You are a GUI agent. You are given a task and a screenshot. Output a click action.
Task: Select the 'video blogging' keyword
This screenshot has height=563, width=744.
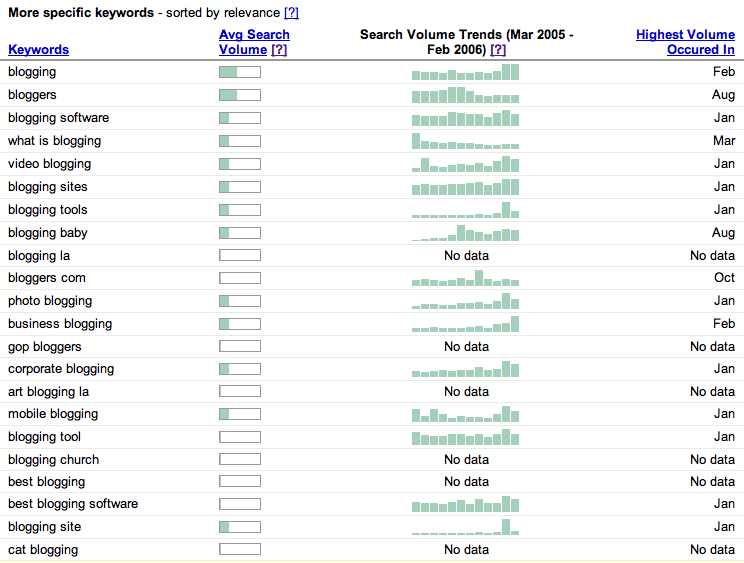click(x=49, y=164)
